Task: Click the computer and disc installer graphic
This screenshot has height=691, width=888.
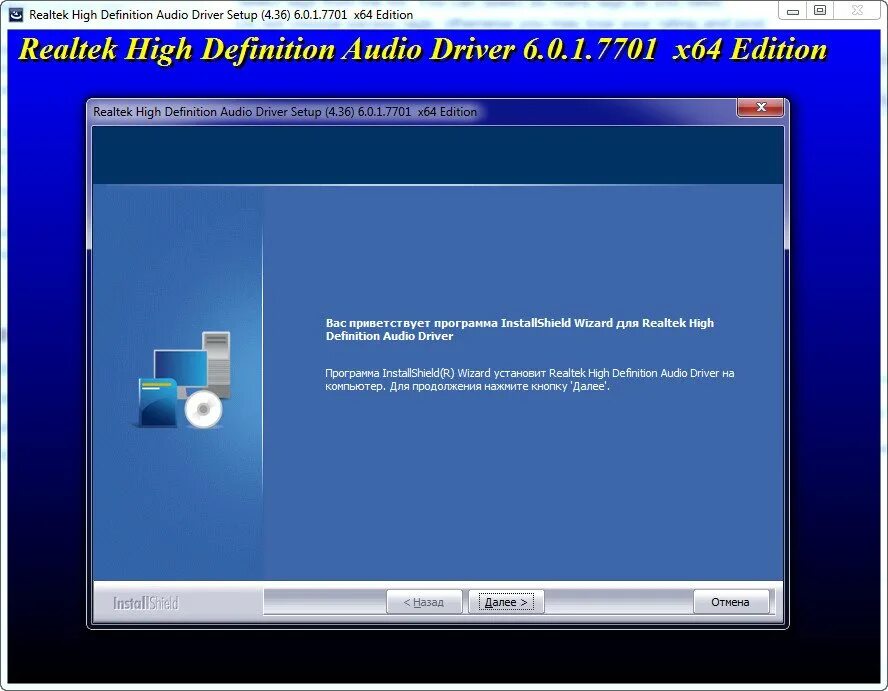Action: (x=184, y=379)
